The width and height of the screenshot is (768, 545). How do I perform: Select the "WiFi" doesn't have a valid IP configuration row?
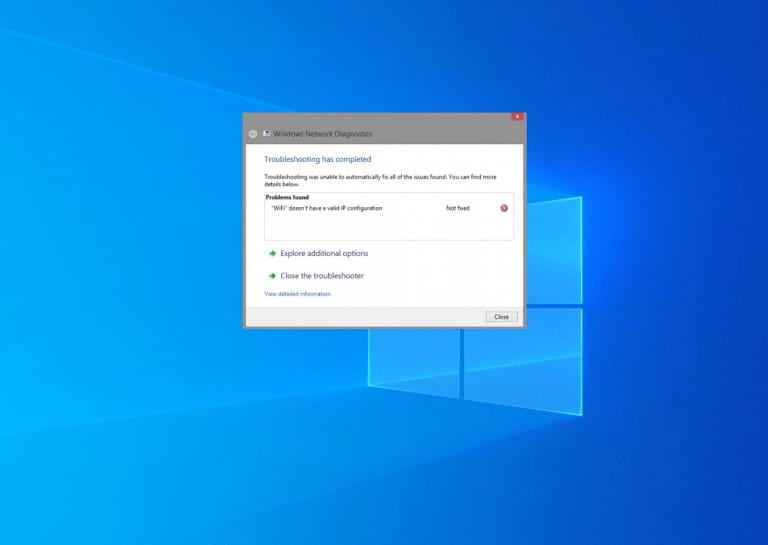pos(389,208)
